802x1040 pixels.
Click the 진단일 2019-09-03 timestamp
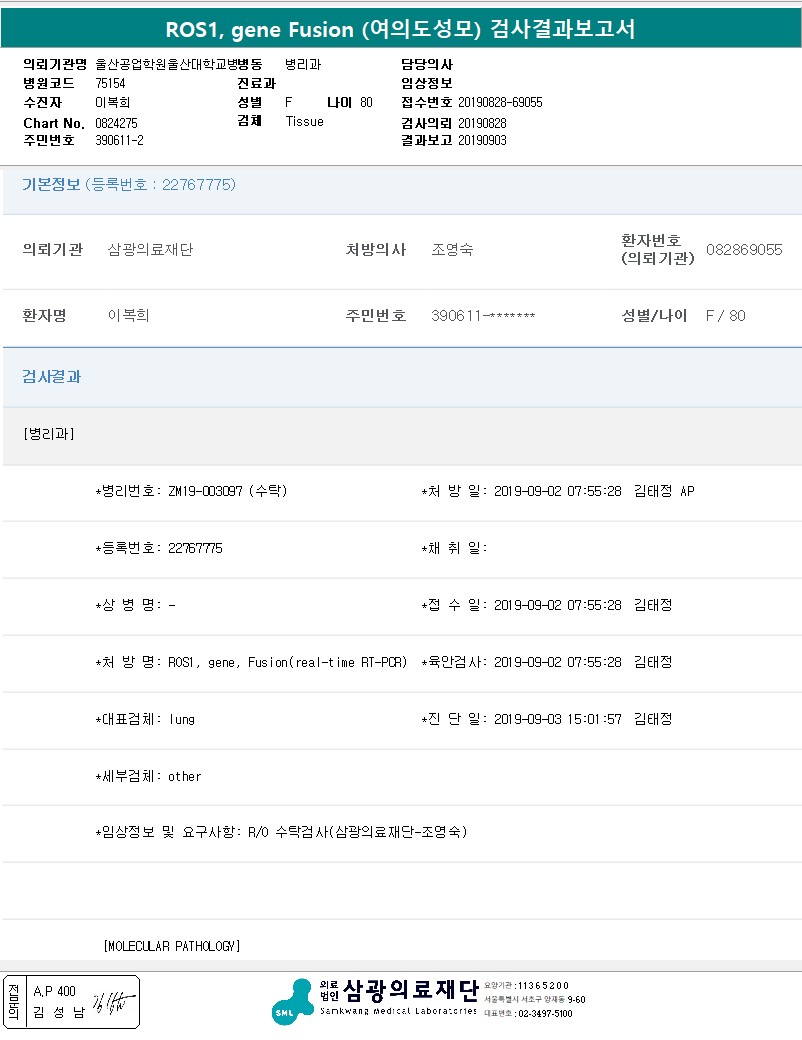coord(558,720)
